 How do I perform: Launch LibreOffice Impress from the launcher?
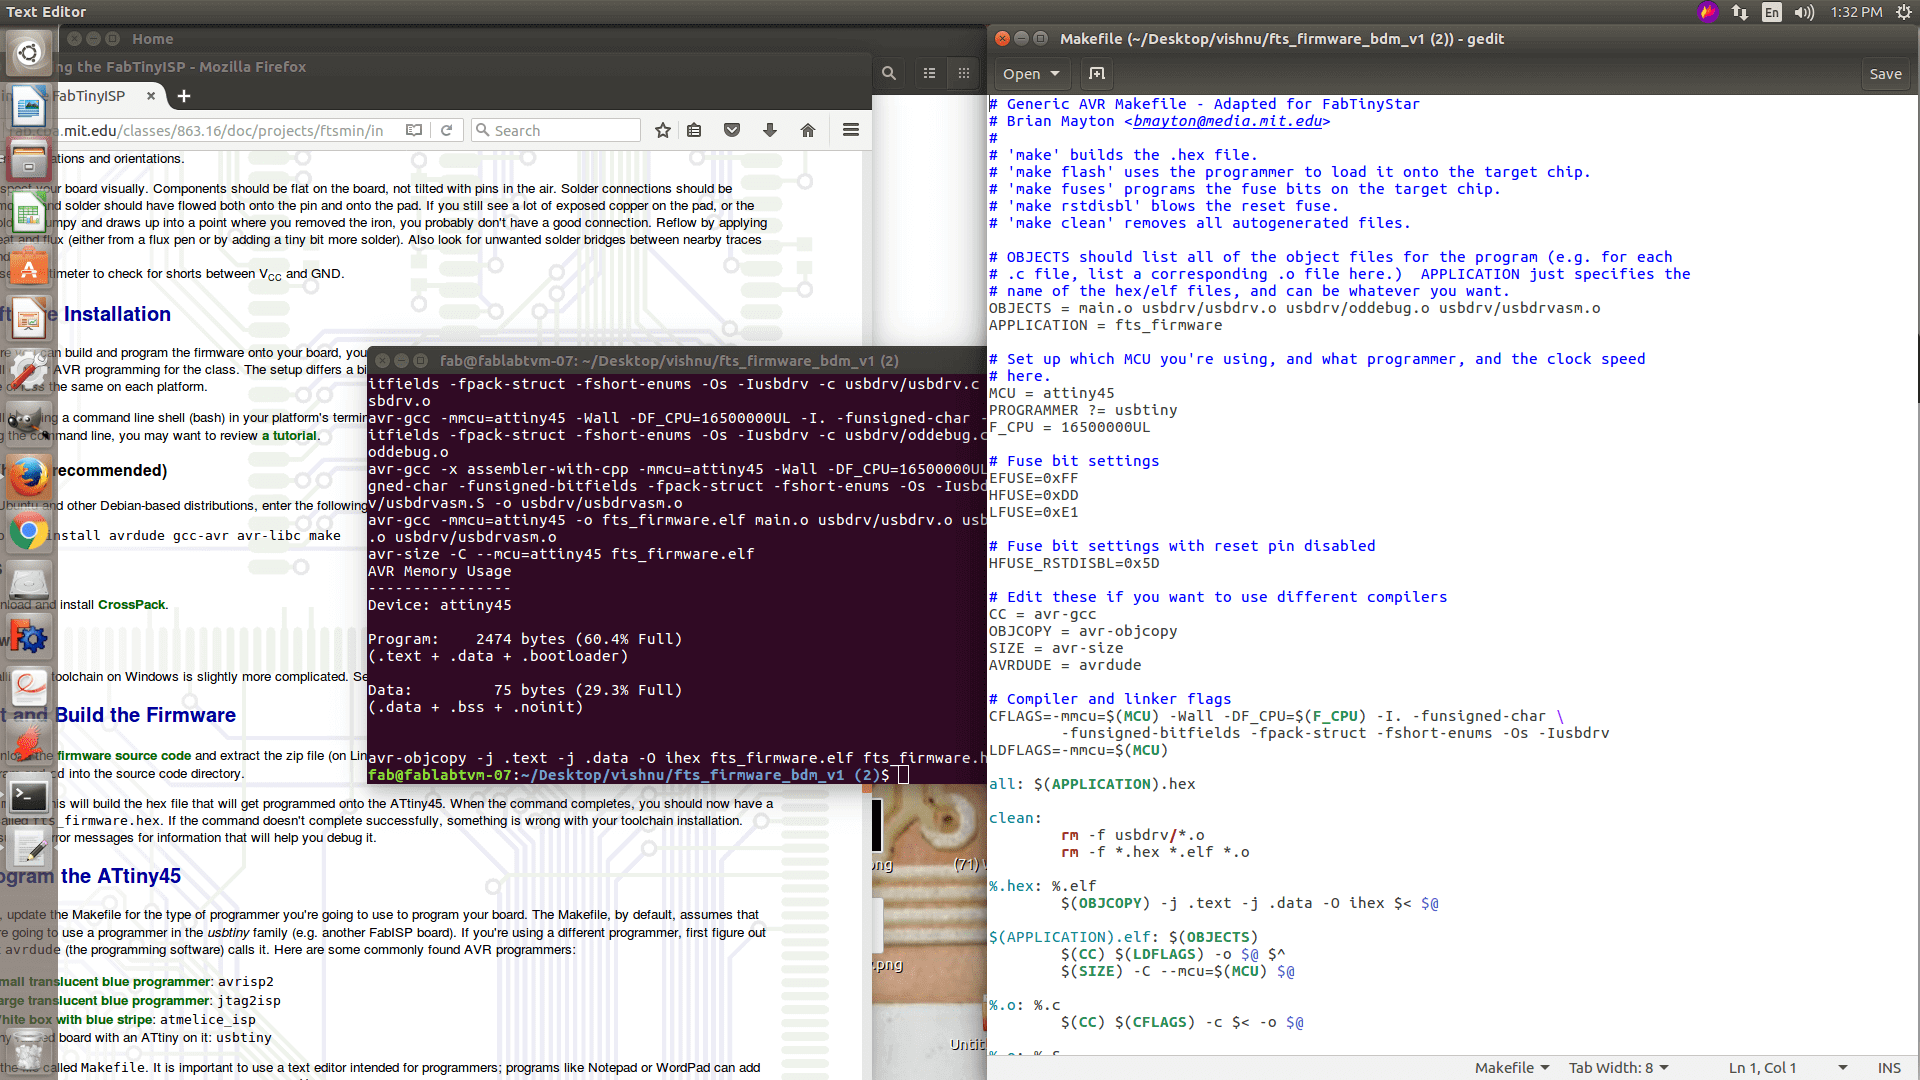click(29, 320)
